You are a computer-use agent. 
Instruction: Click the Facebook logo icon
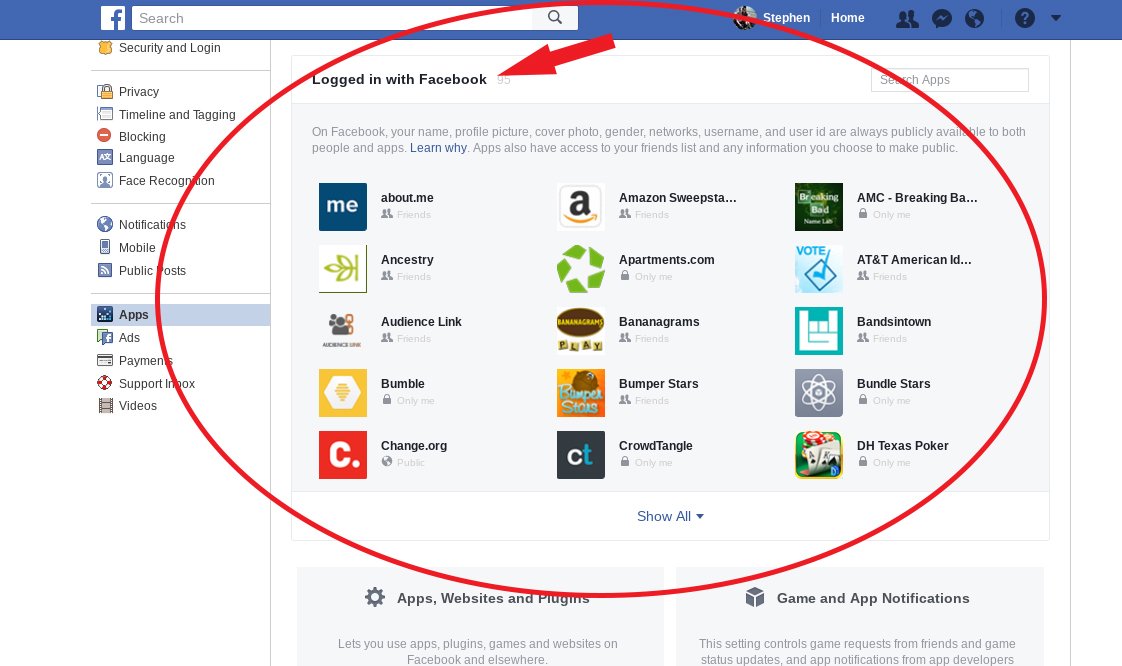(x=113, y=18)
